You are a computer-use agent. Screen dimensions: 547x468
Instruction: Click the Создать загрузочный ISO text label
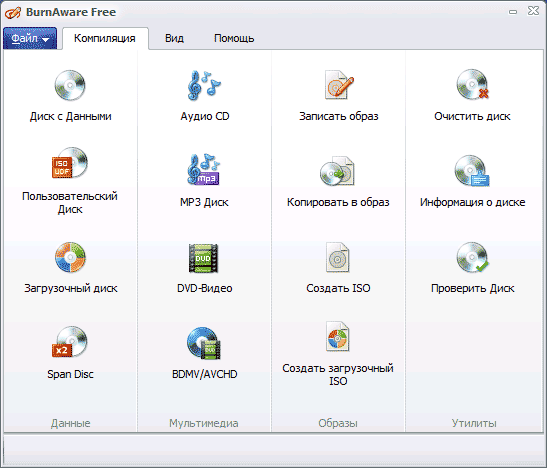click(x=338, y=375)
